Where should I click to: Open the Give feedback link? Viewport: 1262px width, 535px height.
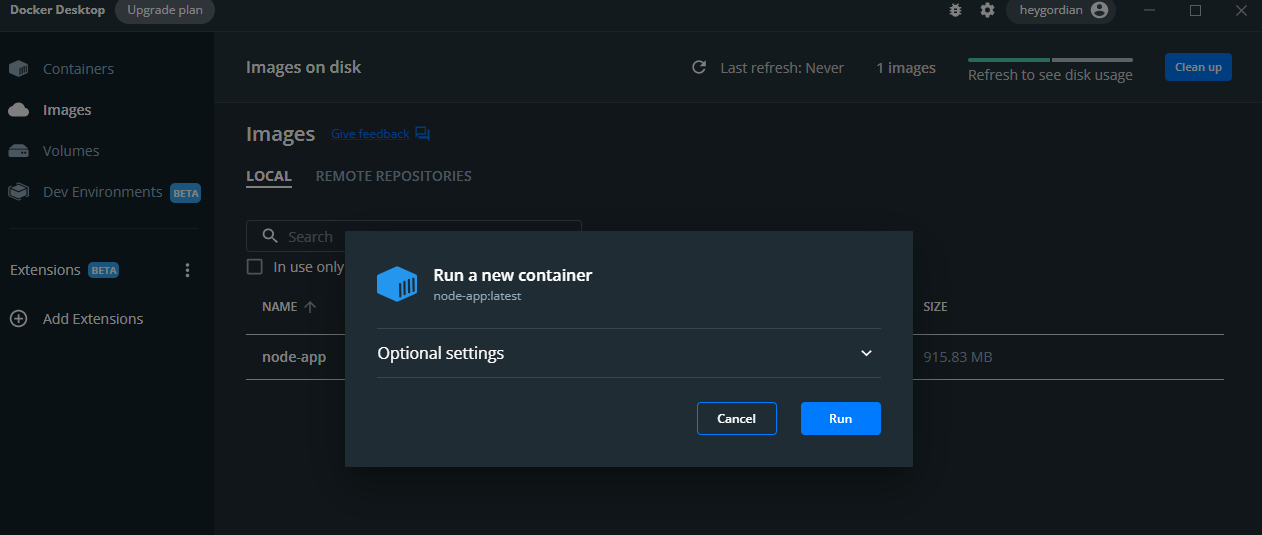370,134
